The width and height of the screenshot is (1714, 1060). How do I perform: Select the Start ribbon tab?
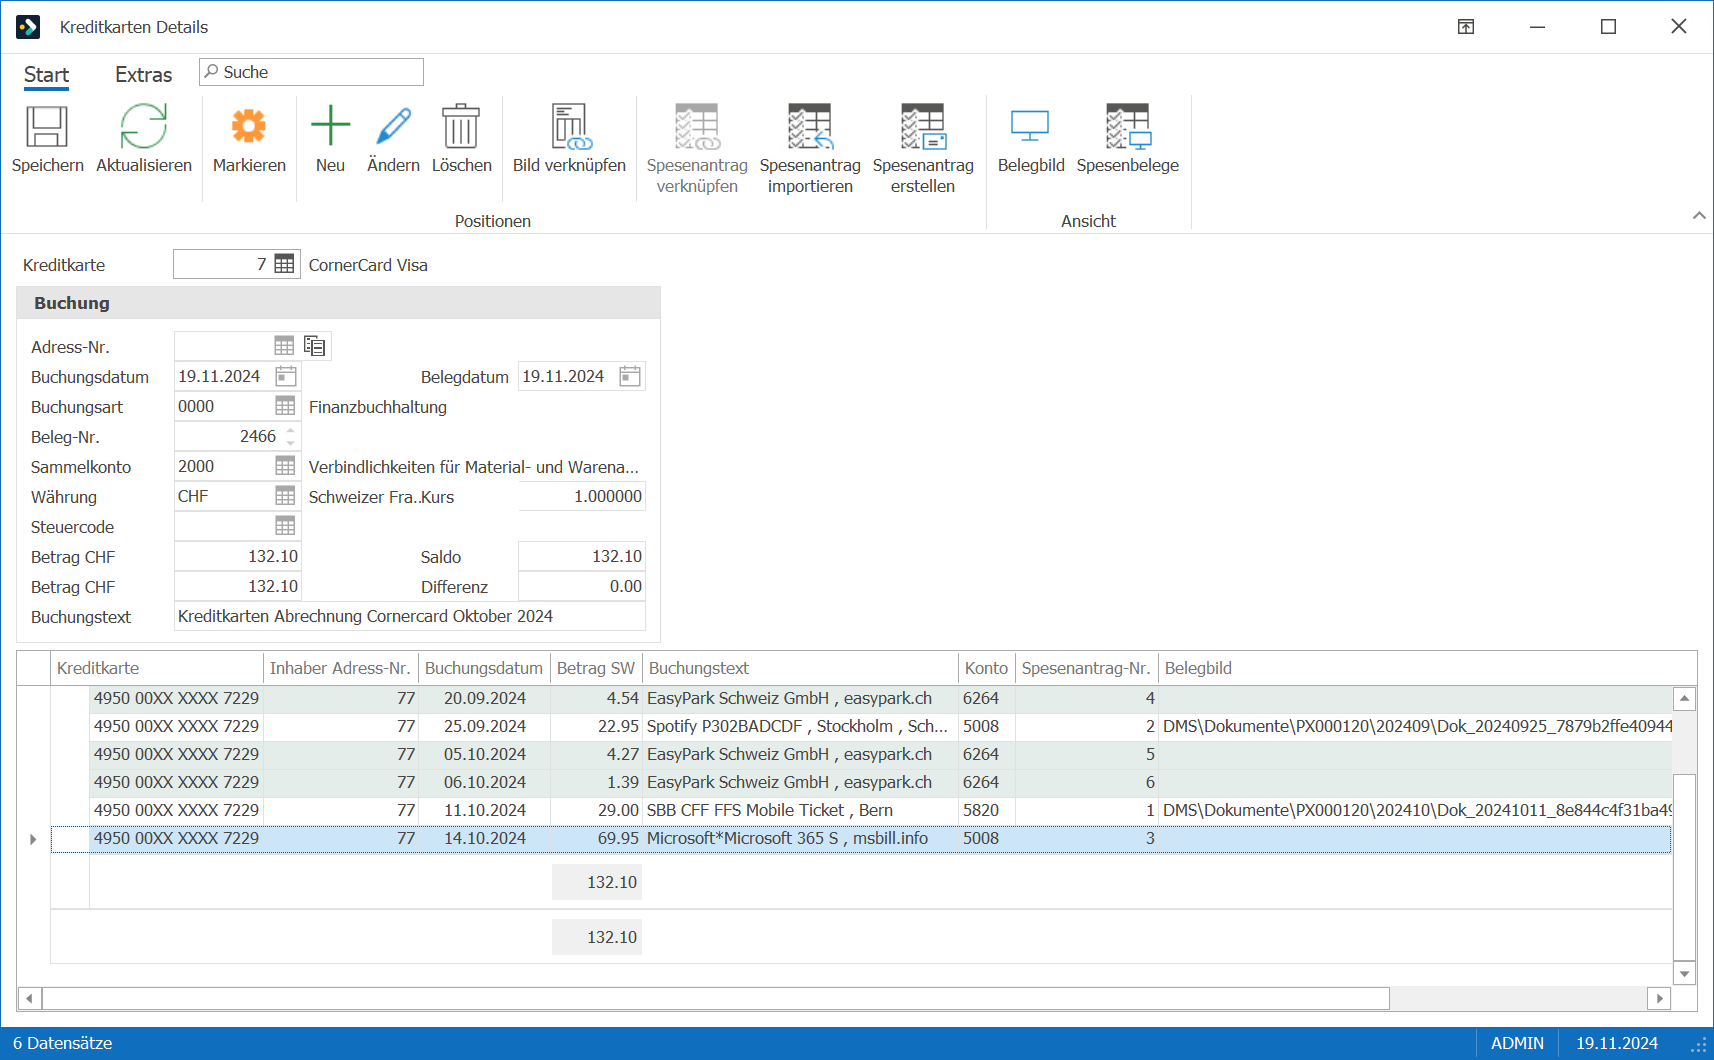46,75
